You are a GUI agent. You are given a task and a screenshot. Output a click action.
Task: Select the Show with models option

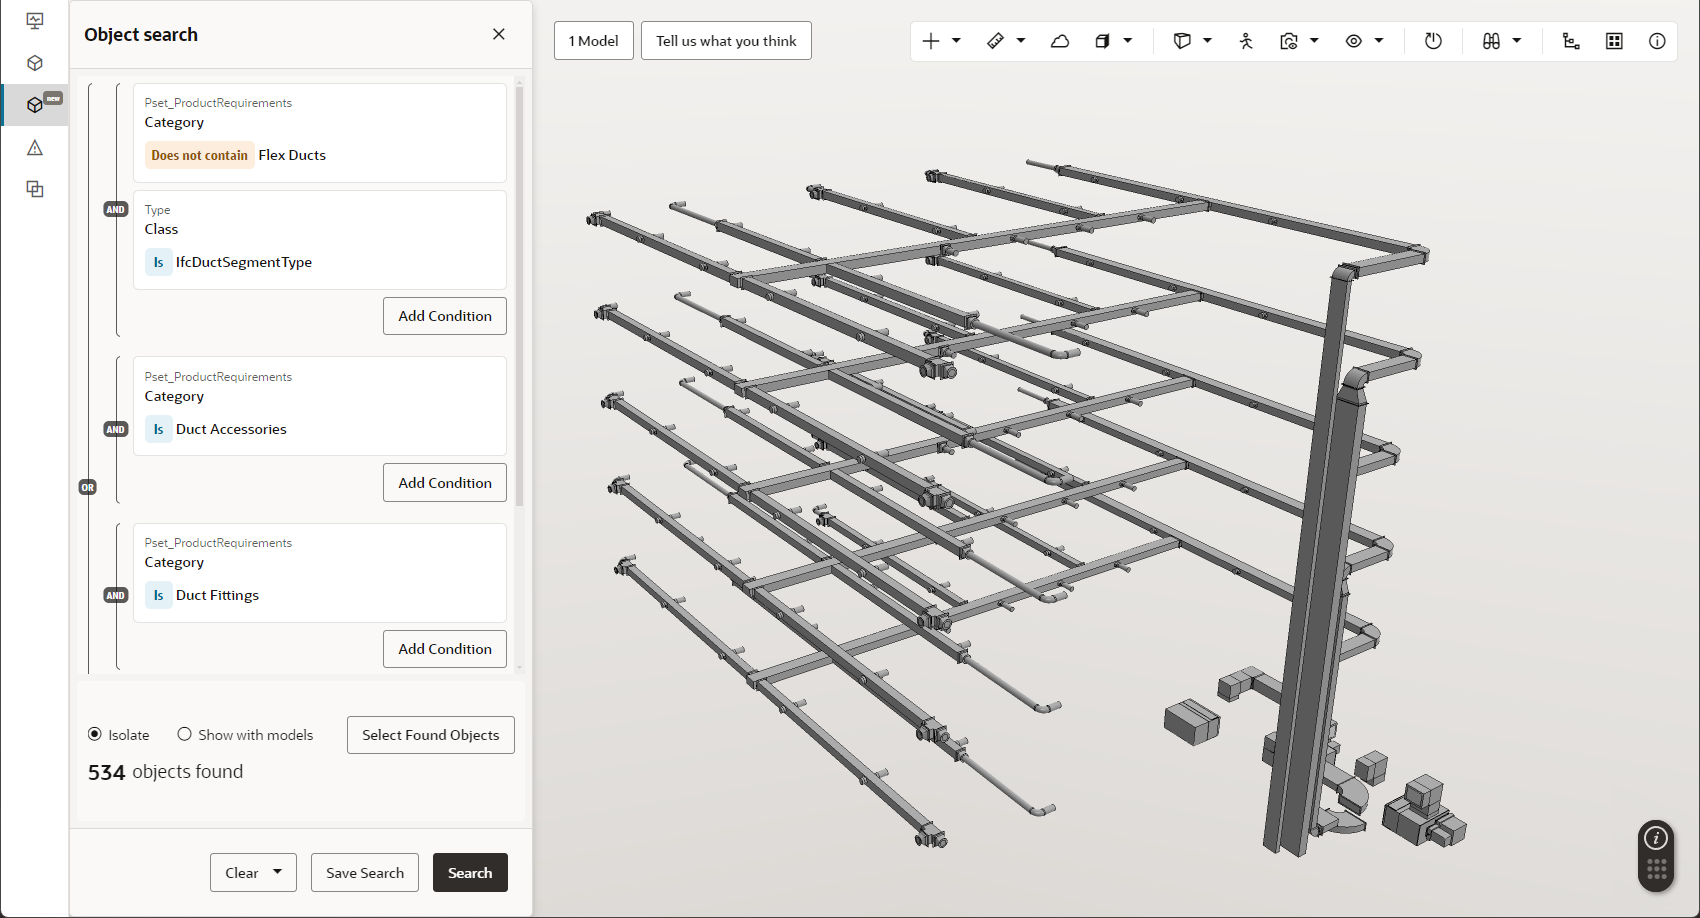point(185,734)
